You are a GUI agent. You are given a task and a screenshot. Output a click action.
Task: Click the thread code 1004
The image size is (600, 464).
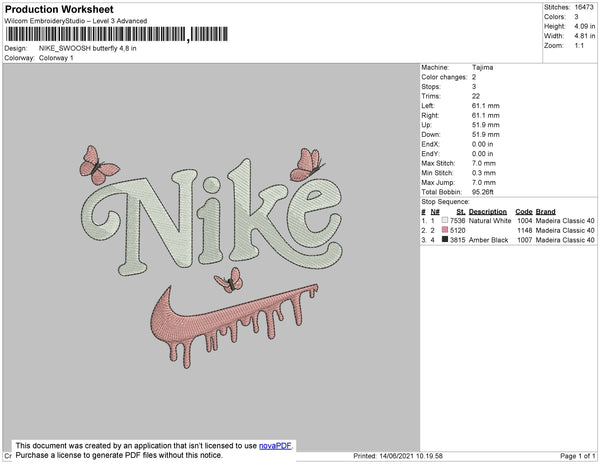pos(524,221)
